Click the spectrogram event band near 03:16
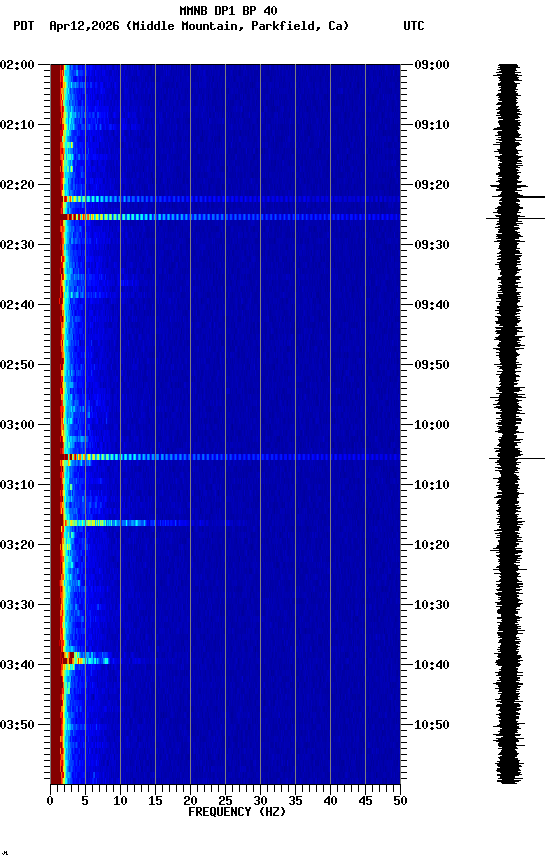Viewport: 552px width, 864px height. pyautogui.click(x=154, y=522)
